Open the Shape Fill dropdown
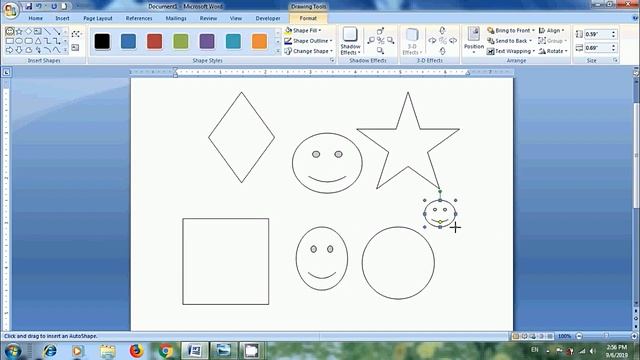This screenshot has width=640, height=360. pyautogui.click(x=302, y=31)
